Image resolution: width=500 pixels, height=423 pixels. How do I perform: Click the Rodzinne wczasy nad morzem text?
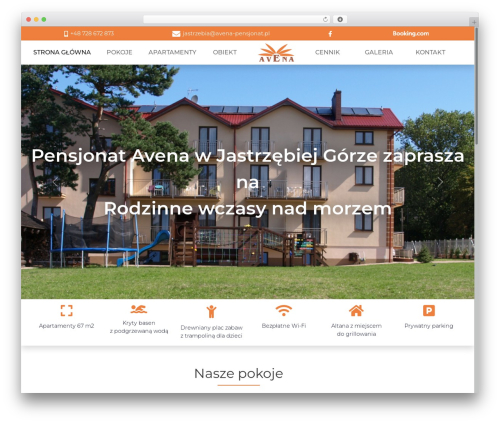coord(247,209)
